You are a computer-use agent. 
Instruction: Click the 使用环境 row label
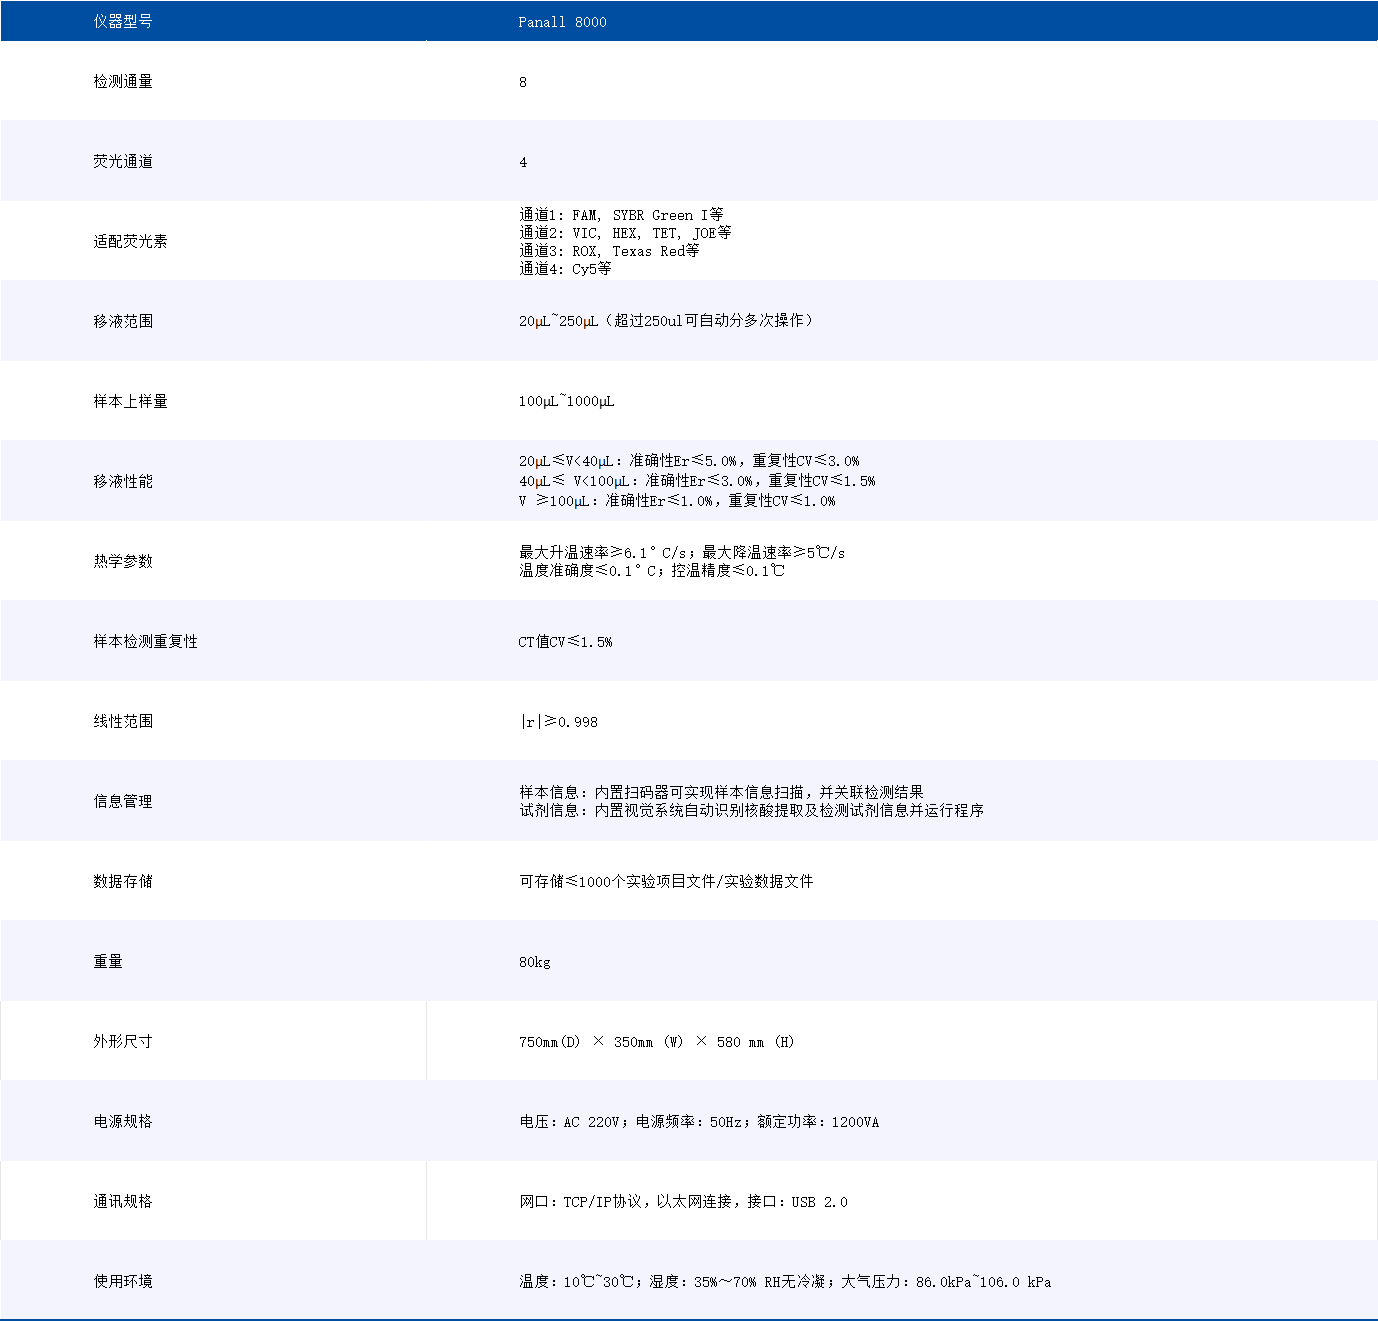click(x=123, y=1282)
